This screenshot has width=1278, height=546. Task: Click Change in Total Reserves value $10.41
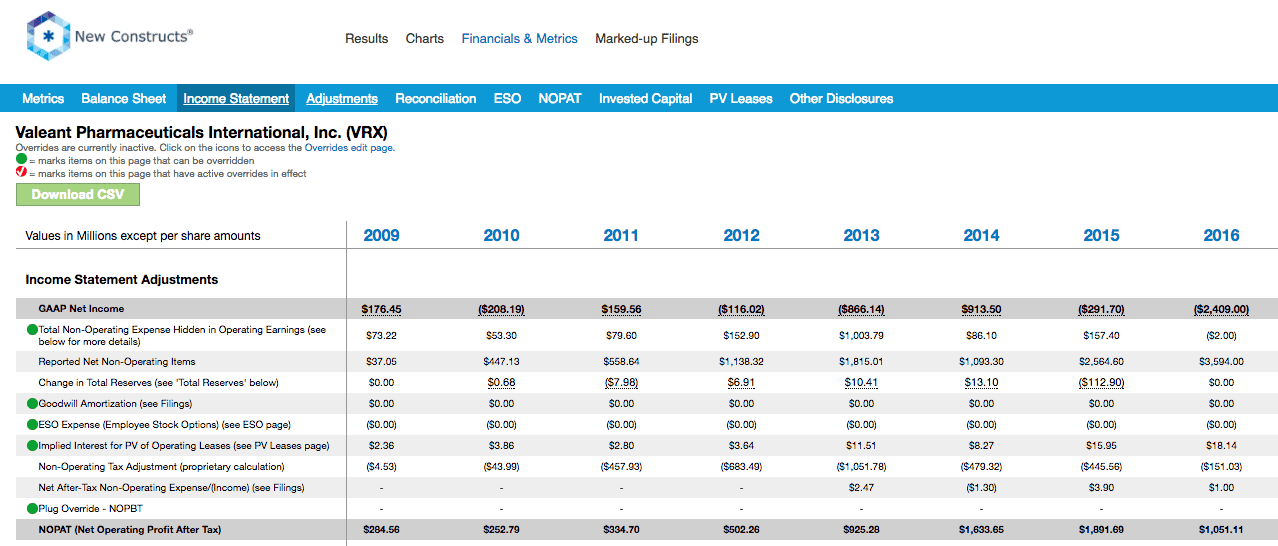coord(861,382)
